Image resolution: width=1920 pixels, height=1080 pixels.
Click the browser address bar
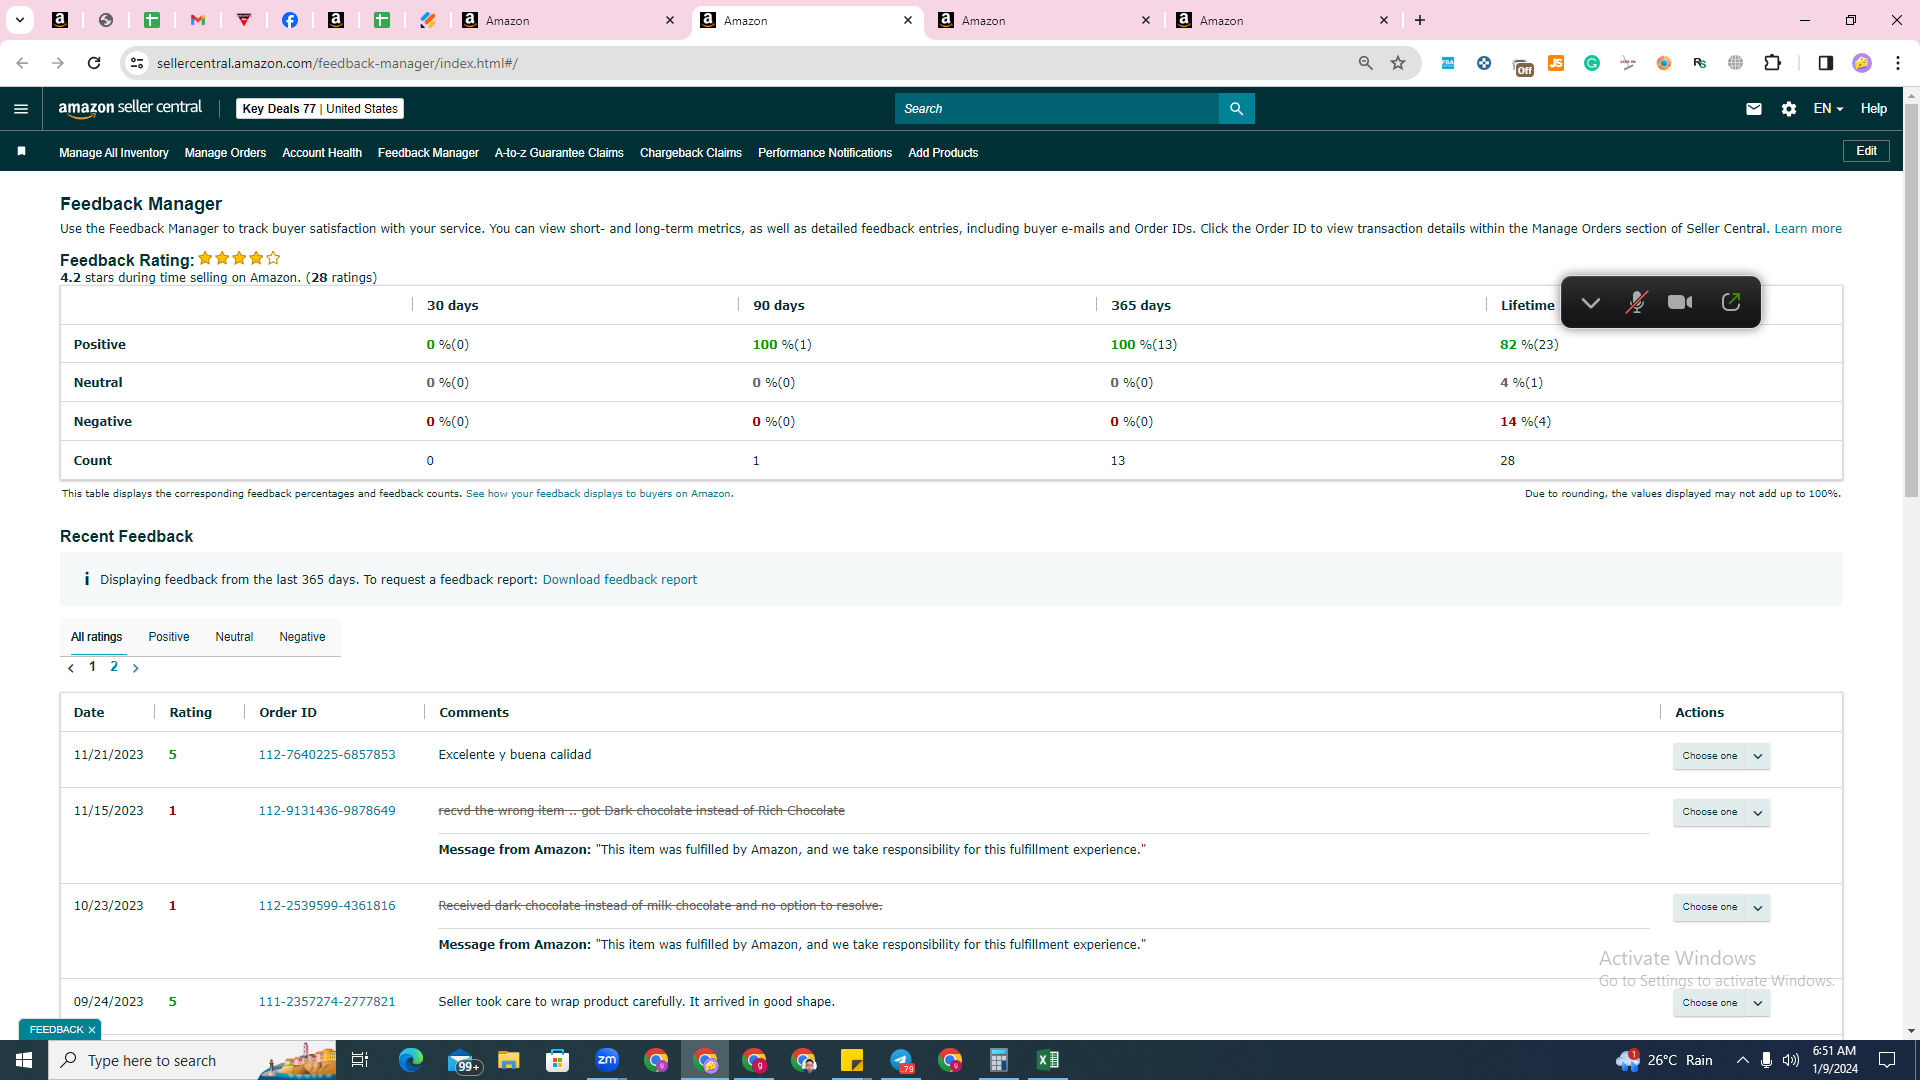pos(750,63)
